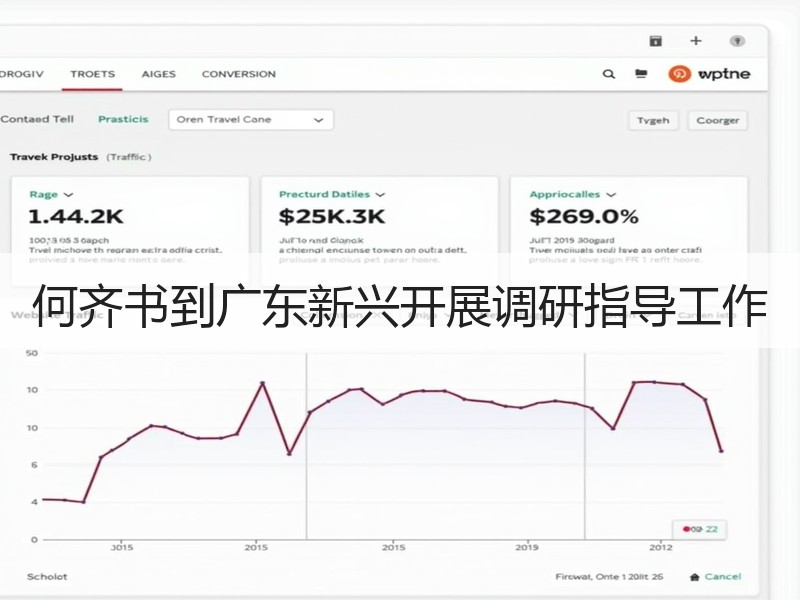Click the 2019 x-axis label

tap(527, 547)
